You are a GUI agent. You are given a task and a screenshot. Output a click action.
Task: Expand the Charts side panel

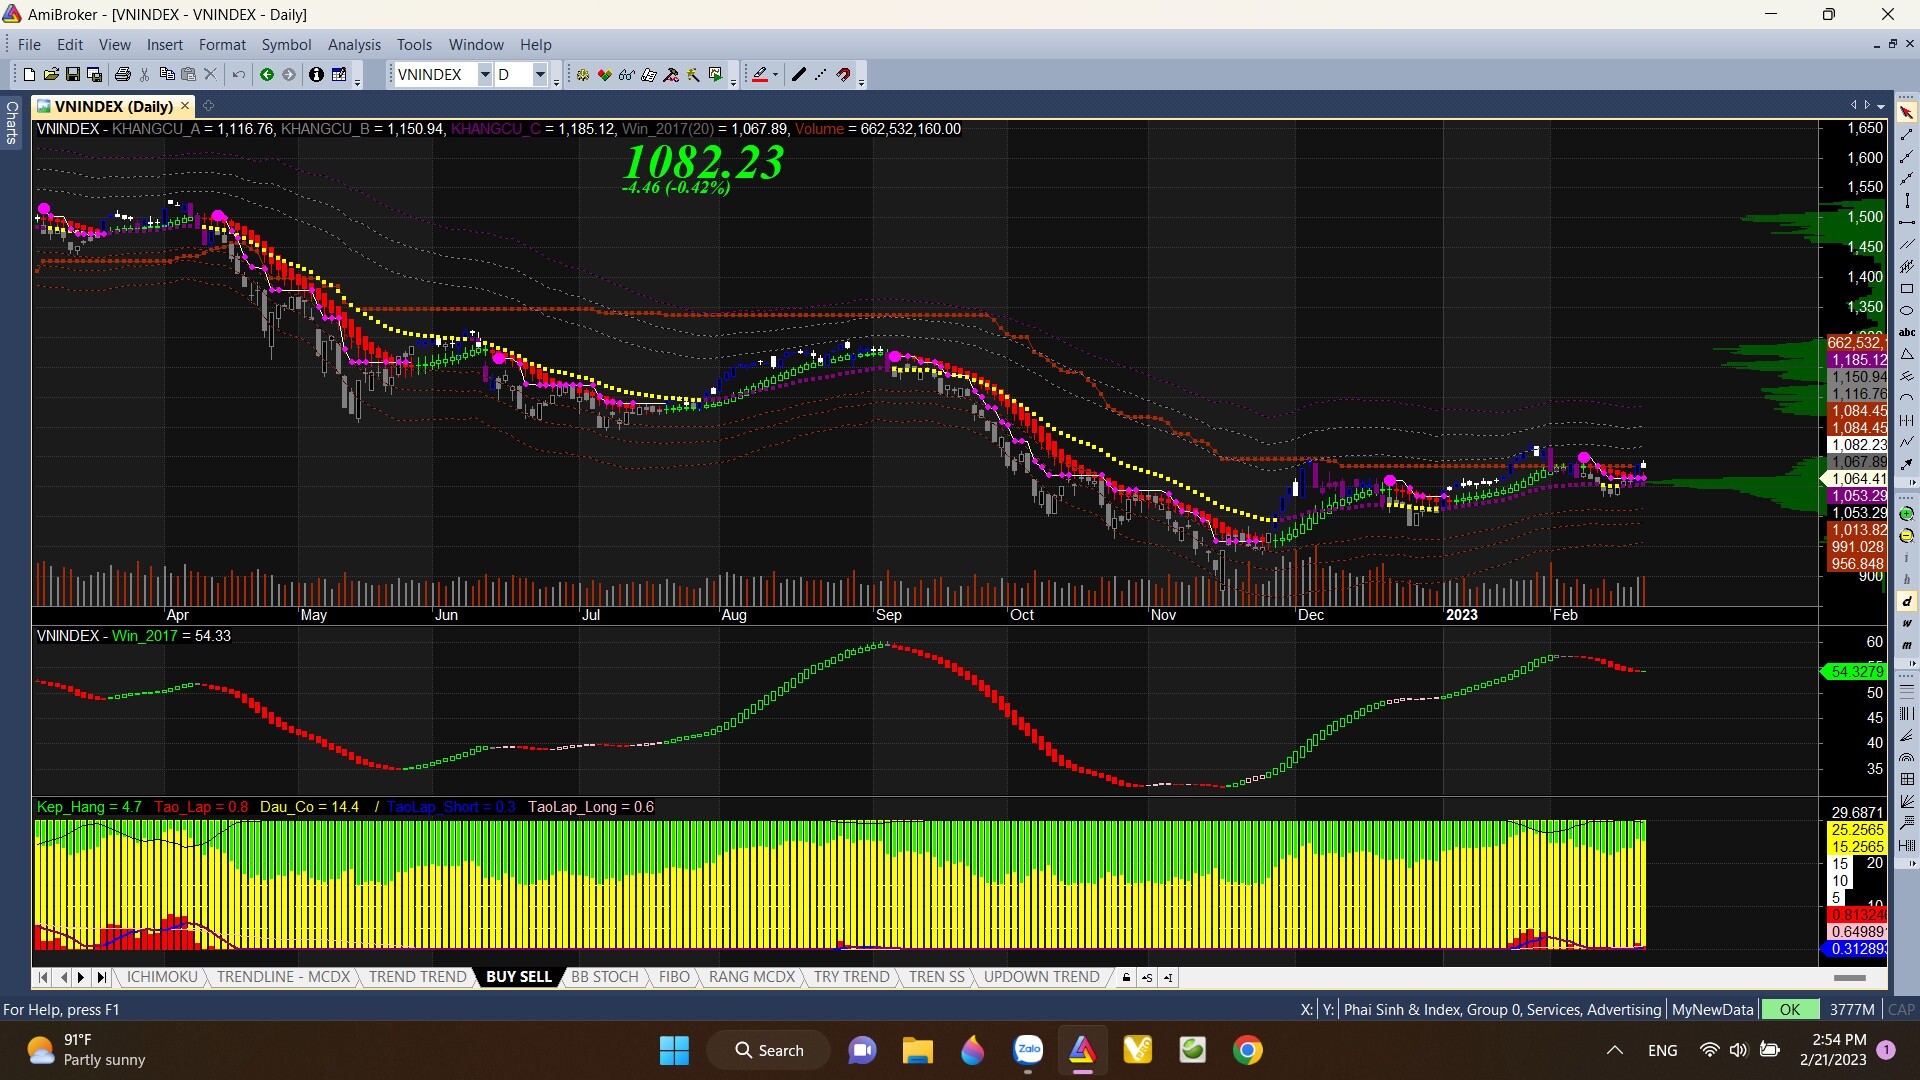click(12, 122)
